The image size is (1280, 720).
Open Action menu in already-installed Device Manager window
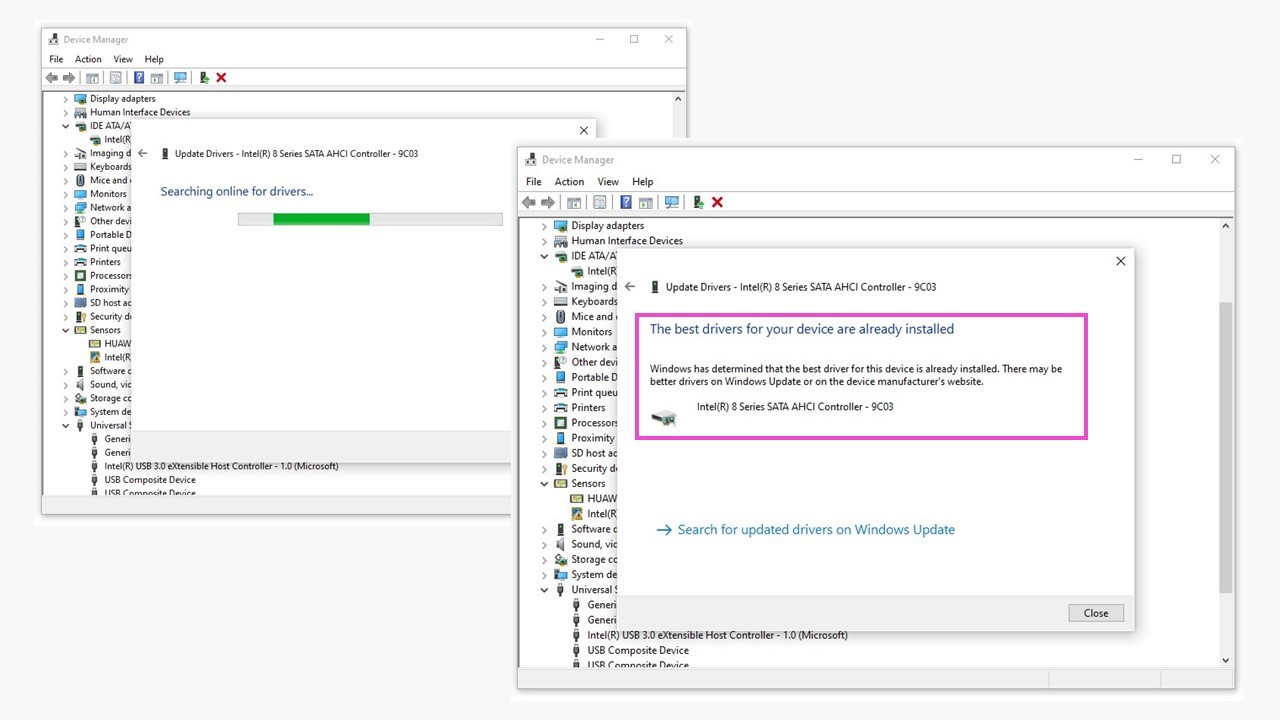pyautogui.click(x=569, y=182)
